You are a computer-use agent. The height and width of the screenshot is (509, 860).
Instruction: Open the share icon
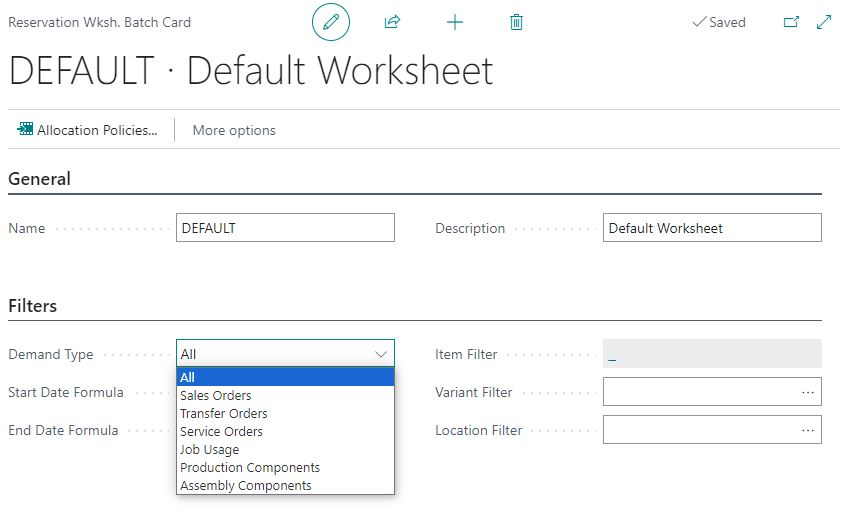tap(392, 22)
